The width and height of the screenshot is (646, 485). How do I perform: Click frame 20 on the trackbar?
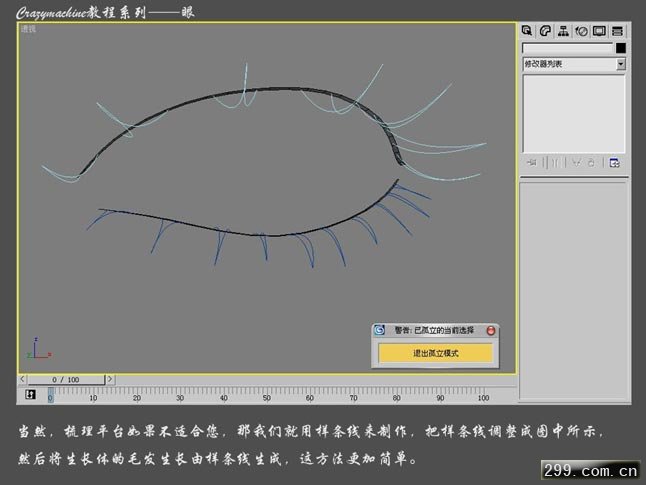coord(137,398)
